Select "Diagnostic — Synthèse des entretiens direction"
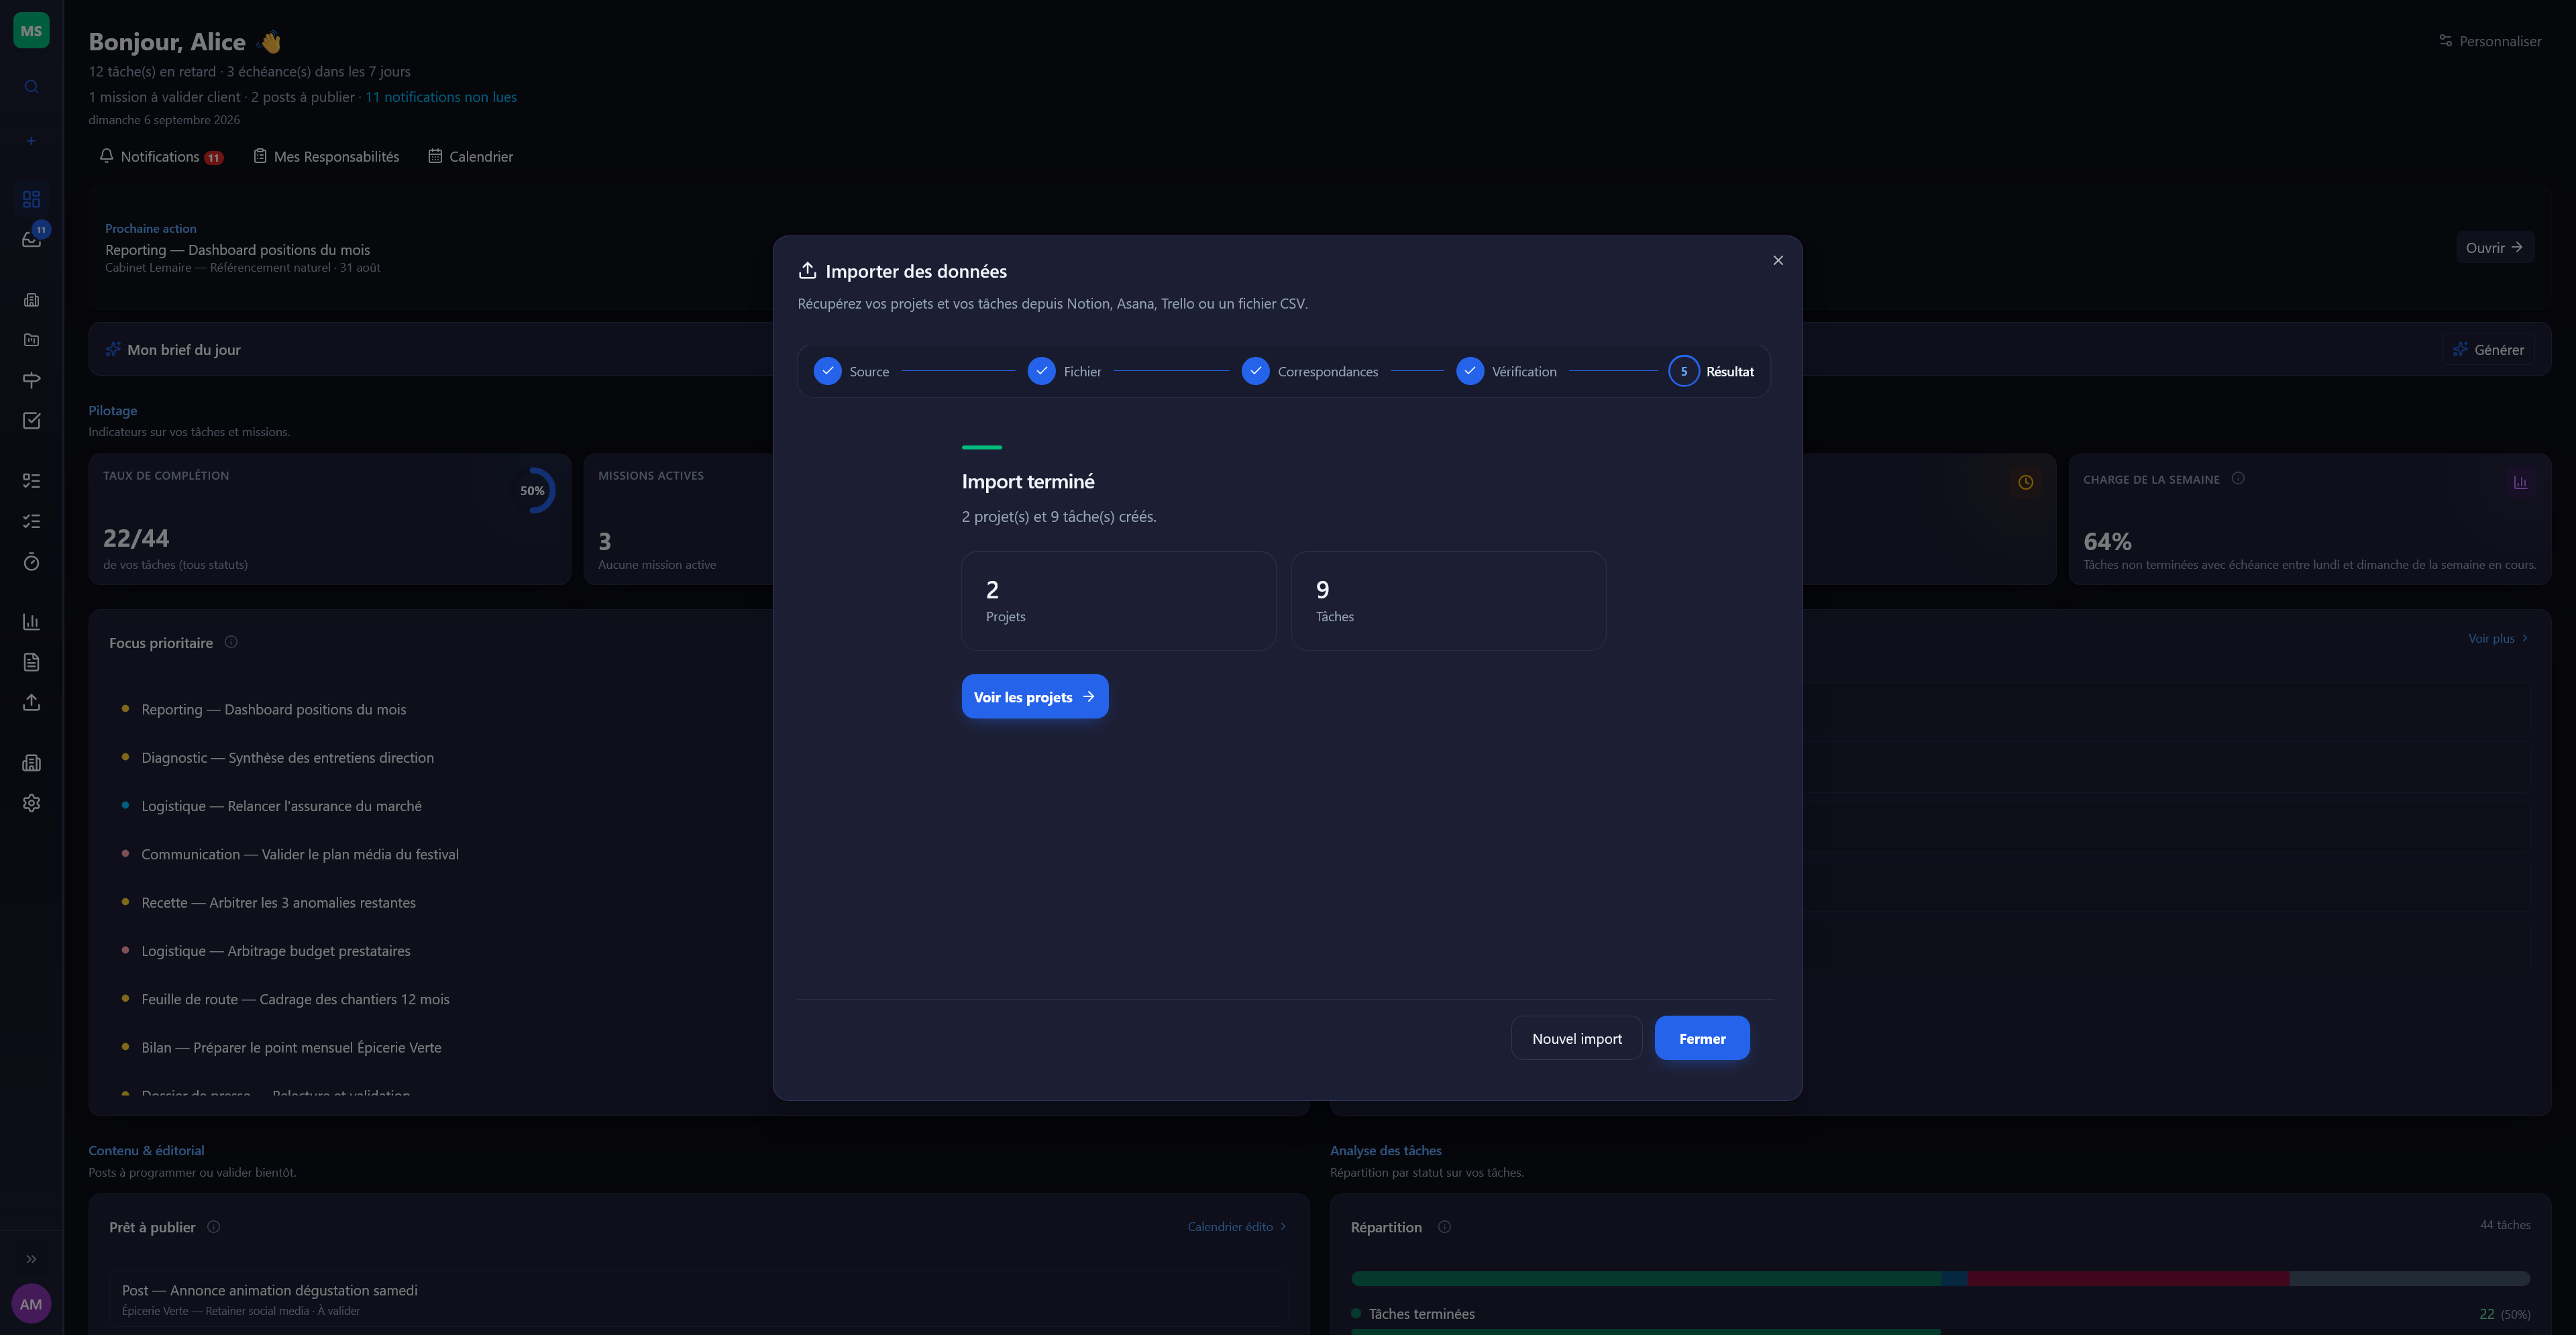Viewport: 2576px width, 1335px height. [x=288, y=758]
